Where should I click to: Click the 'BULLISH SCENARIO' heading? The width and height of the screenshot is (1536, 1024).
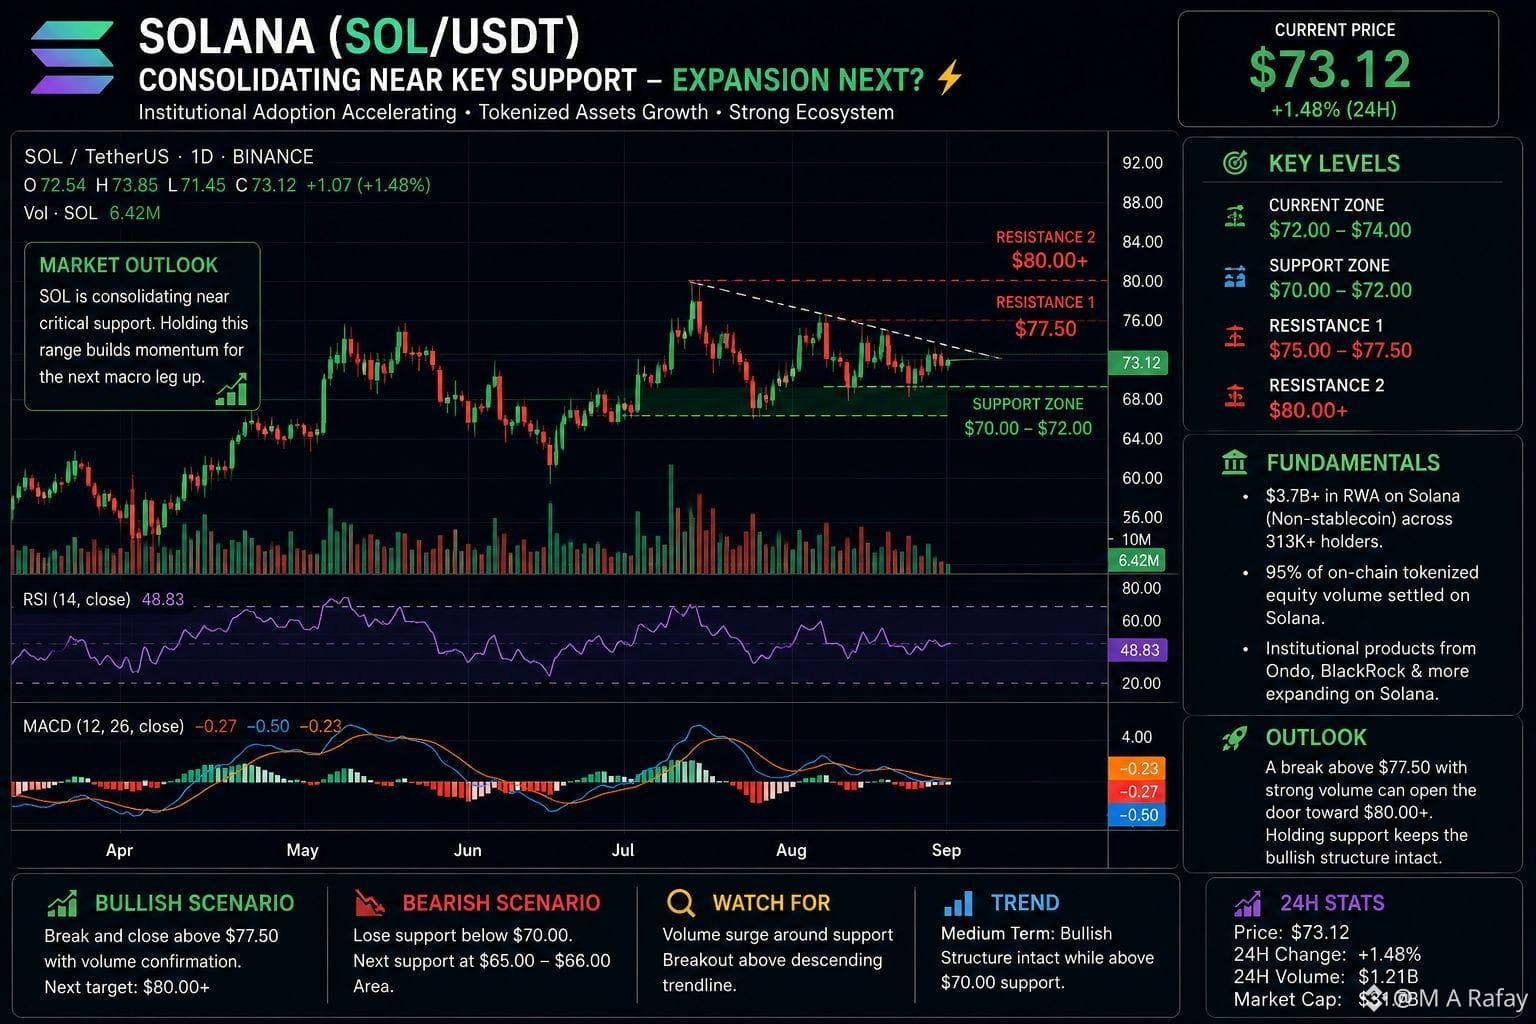click(194, 903)
